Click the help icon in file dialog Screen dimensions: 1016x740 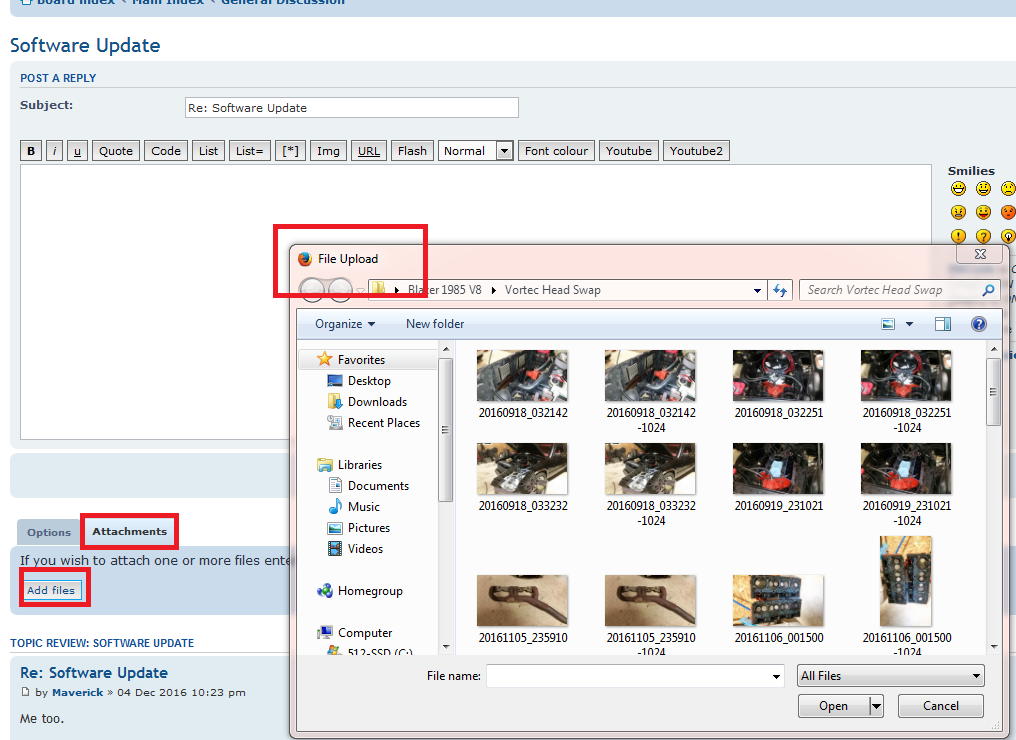(x=978, y=324)
